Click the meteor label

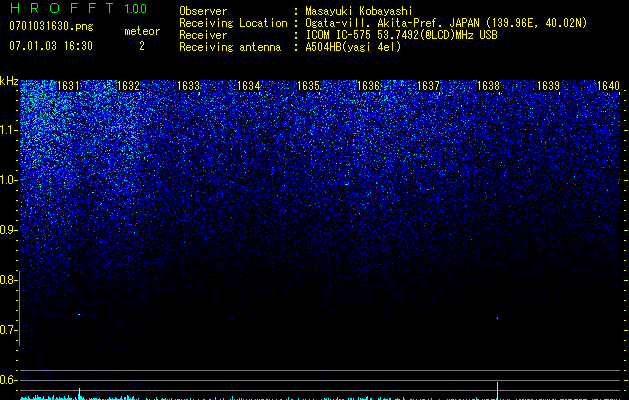tap(142, 31)
